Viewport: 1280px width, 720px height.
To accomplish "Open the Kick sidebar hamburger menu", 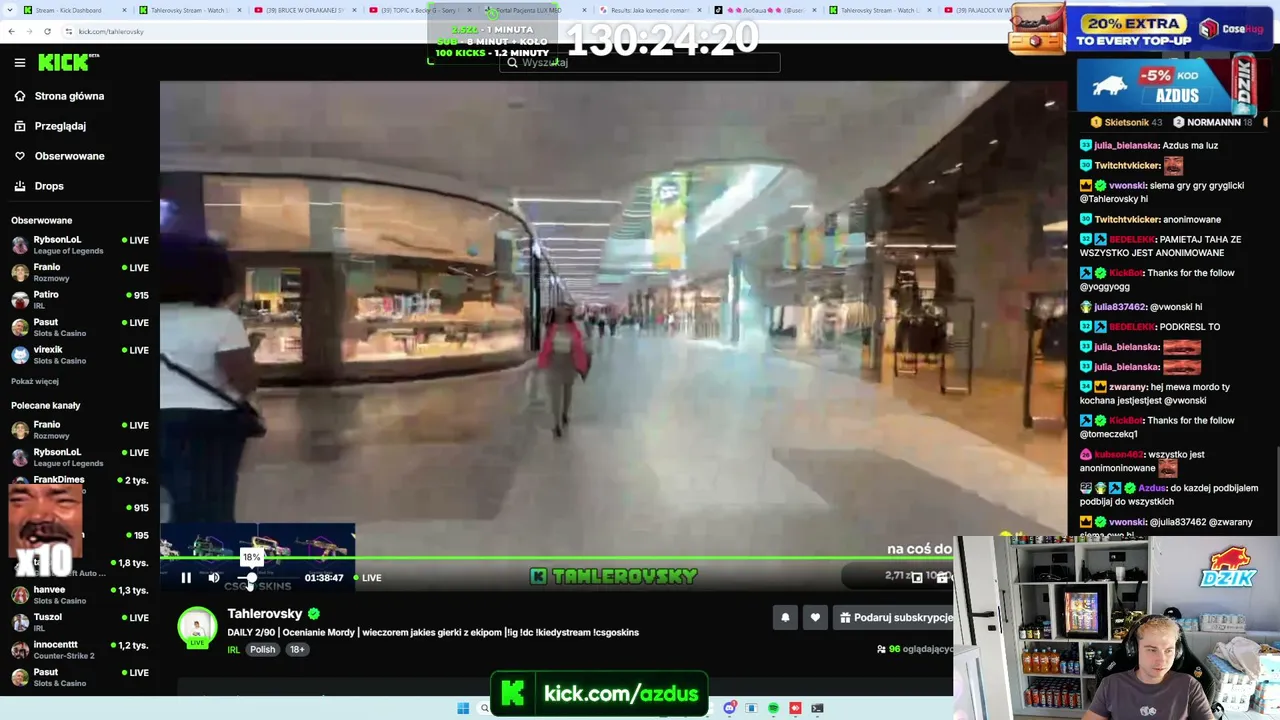I will [x=20, y=63].
